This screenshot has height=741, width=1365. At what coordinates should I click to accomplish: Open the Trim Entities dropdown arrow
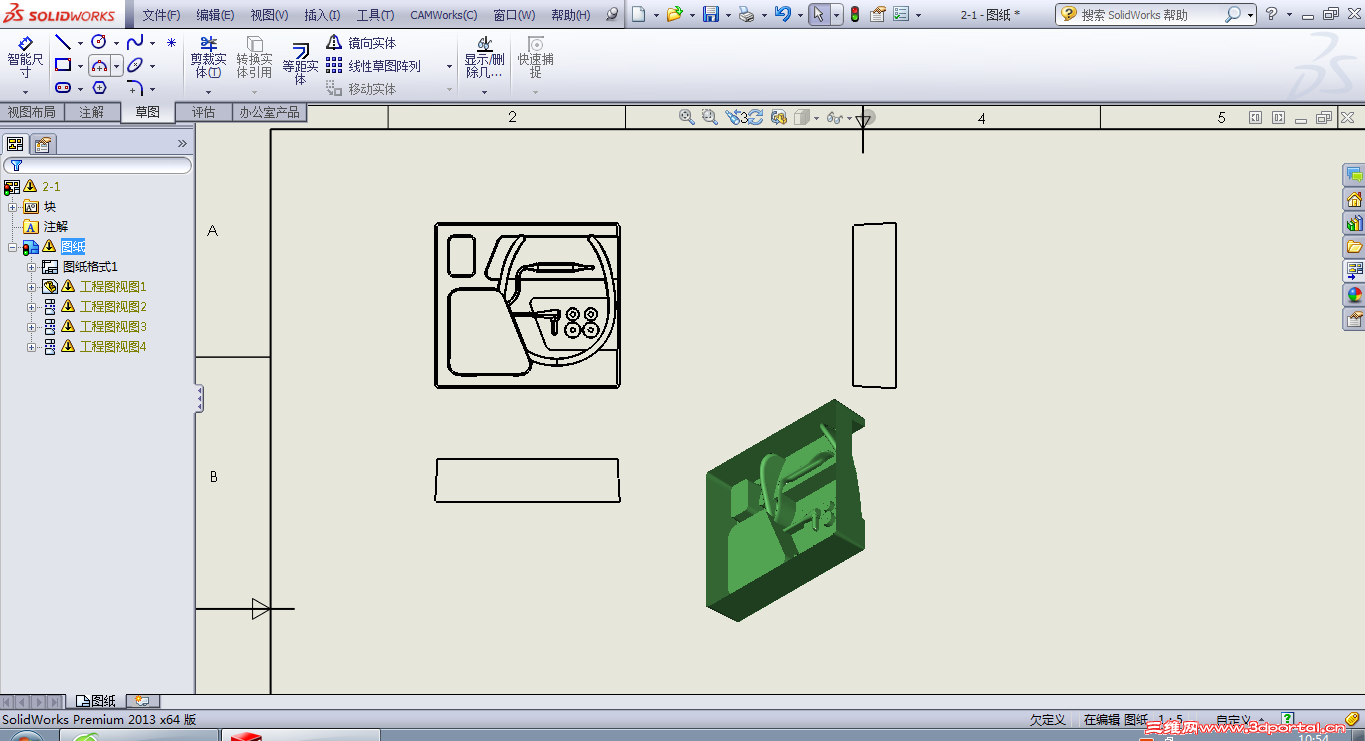(x=208, y=92)
